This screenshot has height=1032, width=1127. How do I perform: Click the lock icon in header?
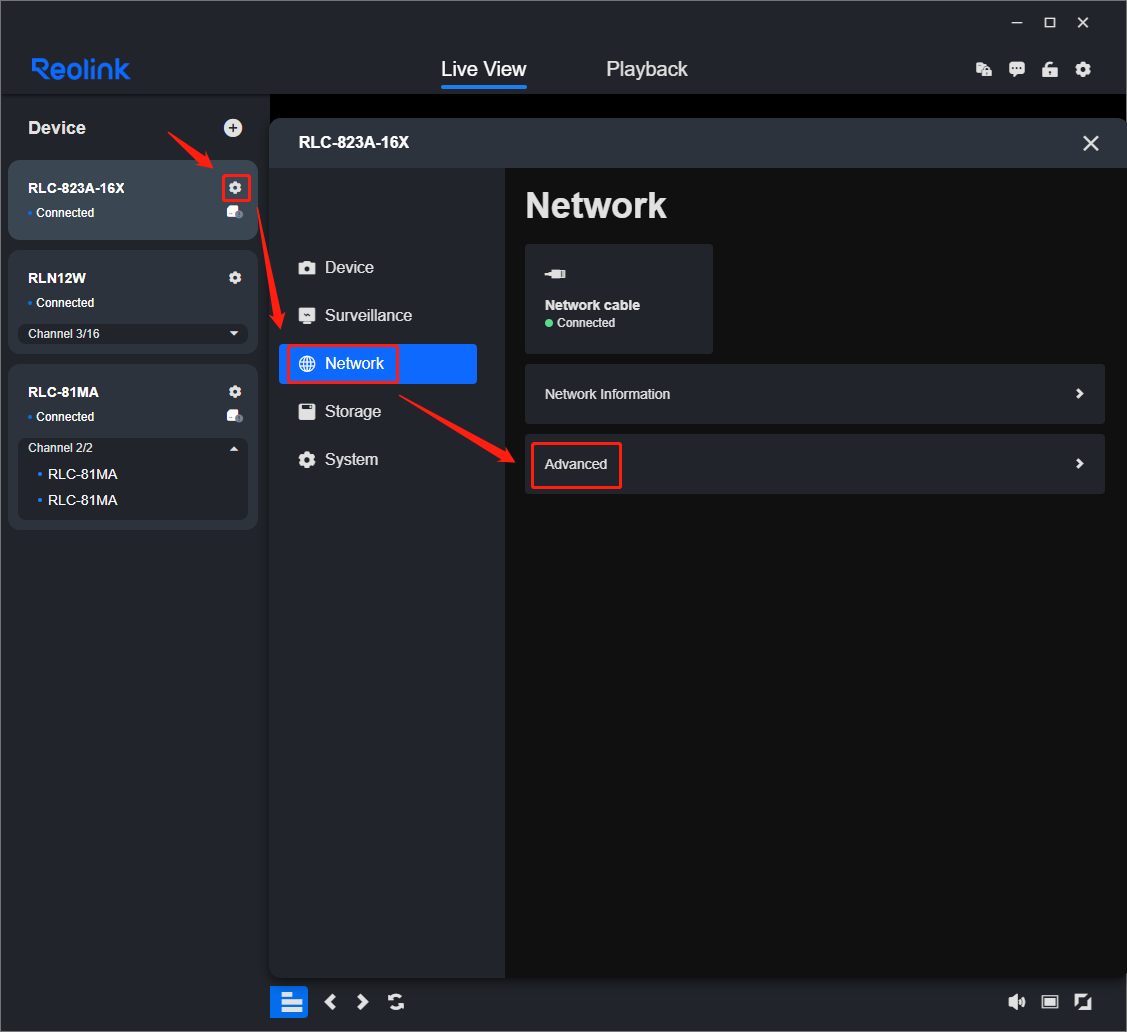(1049, 69)
